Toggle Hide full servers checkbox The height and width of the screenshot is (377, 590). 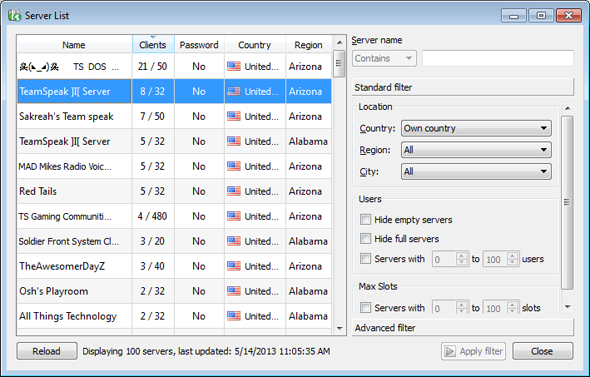coord(365,239)
